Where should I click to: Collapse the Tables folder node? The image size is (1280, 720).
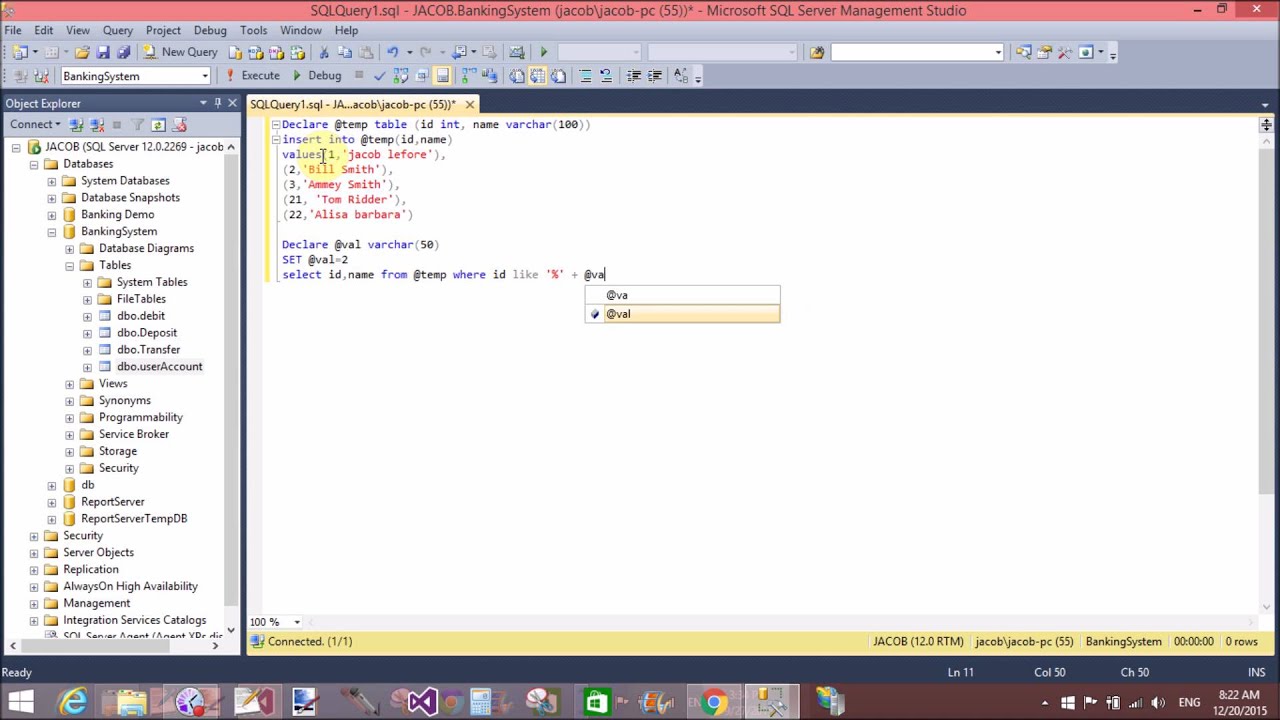70,266
